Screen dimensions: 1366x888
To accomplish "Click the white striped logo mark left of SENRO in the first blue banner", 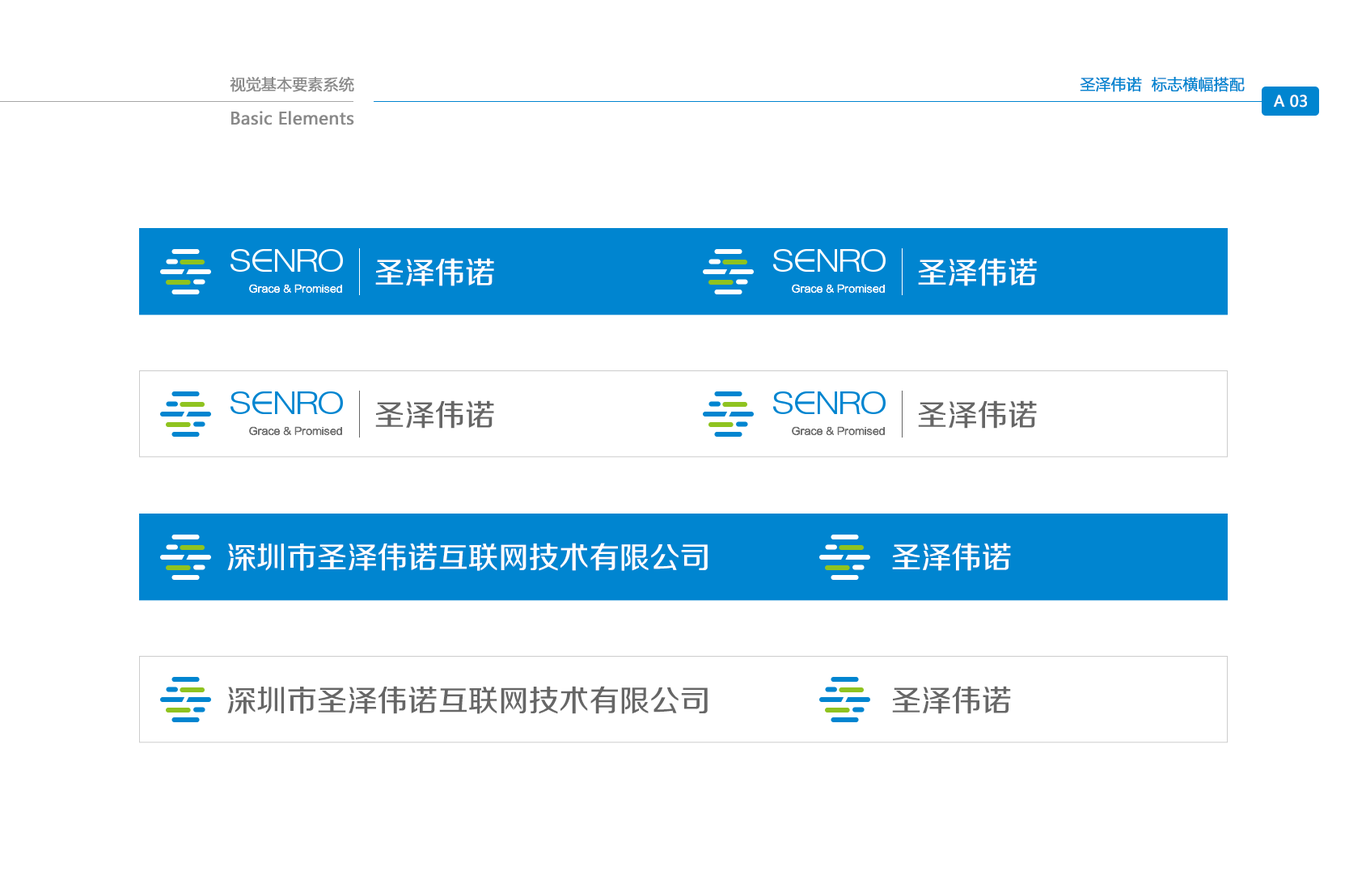I will tap(185, 271).
